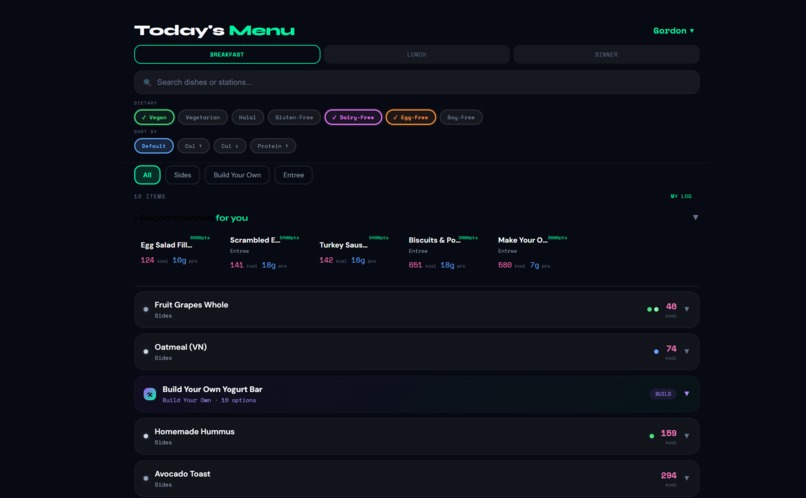Switch to the Dinner tab
806x498 pixels.
click(606, 54)
